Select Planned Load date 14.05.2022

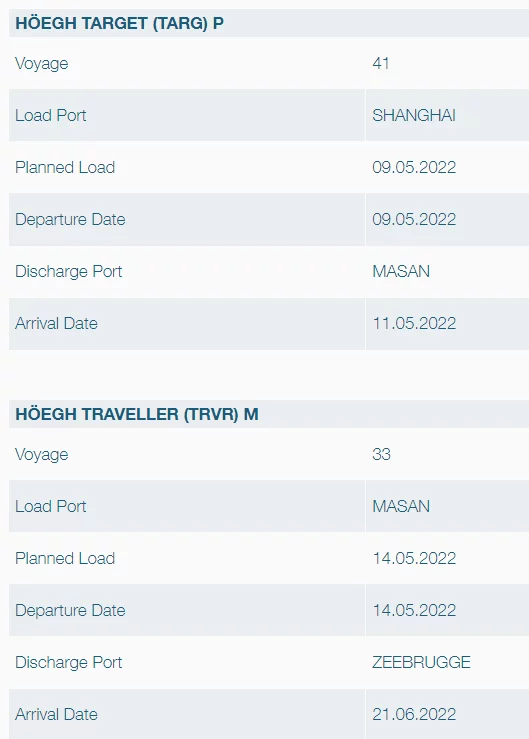pyautogui.click(x=414, y=558)
